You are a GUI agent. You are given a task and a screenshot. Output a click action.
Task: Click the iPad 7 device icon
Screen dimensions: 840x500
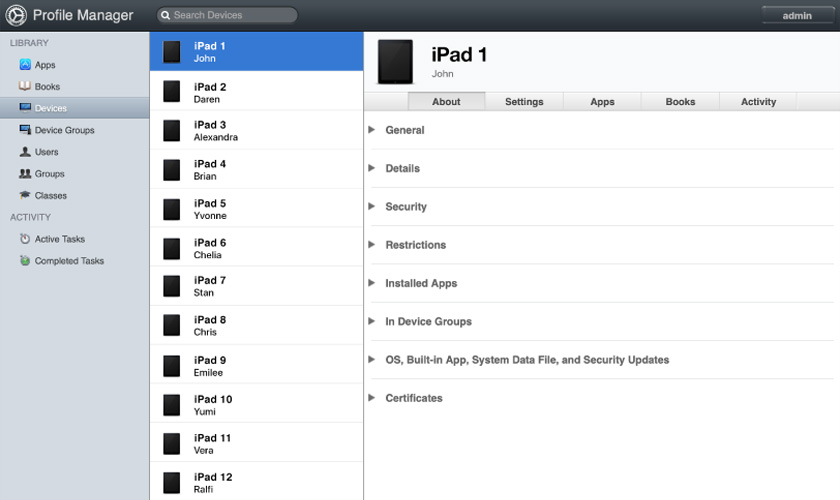coord(171,286)
